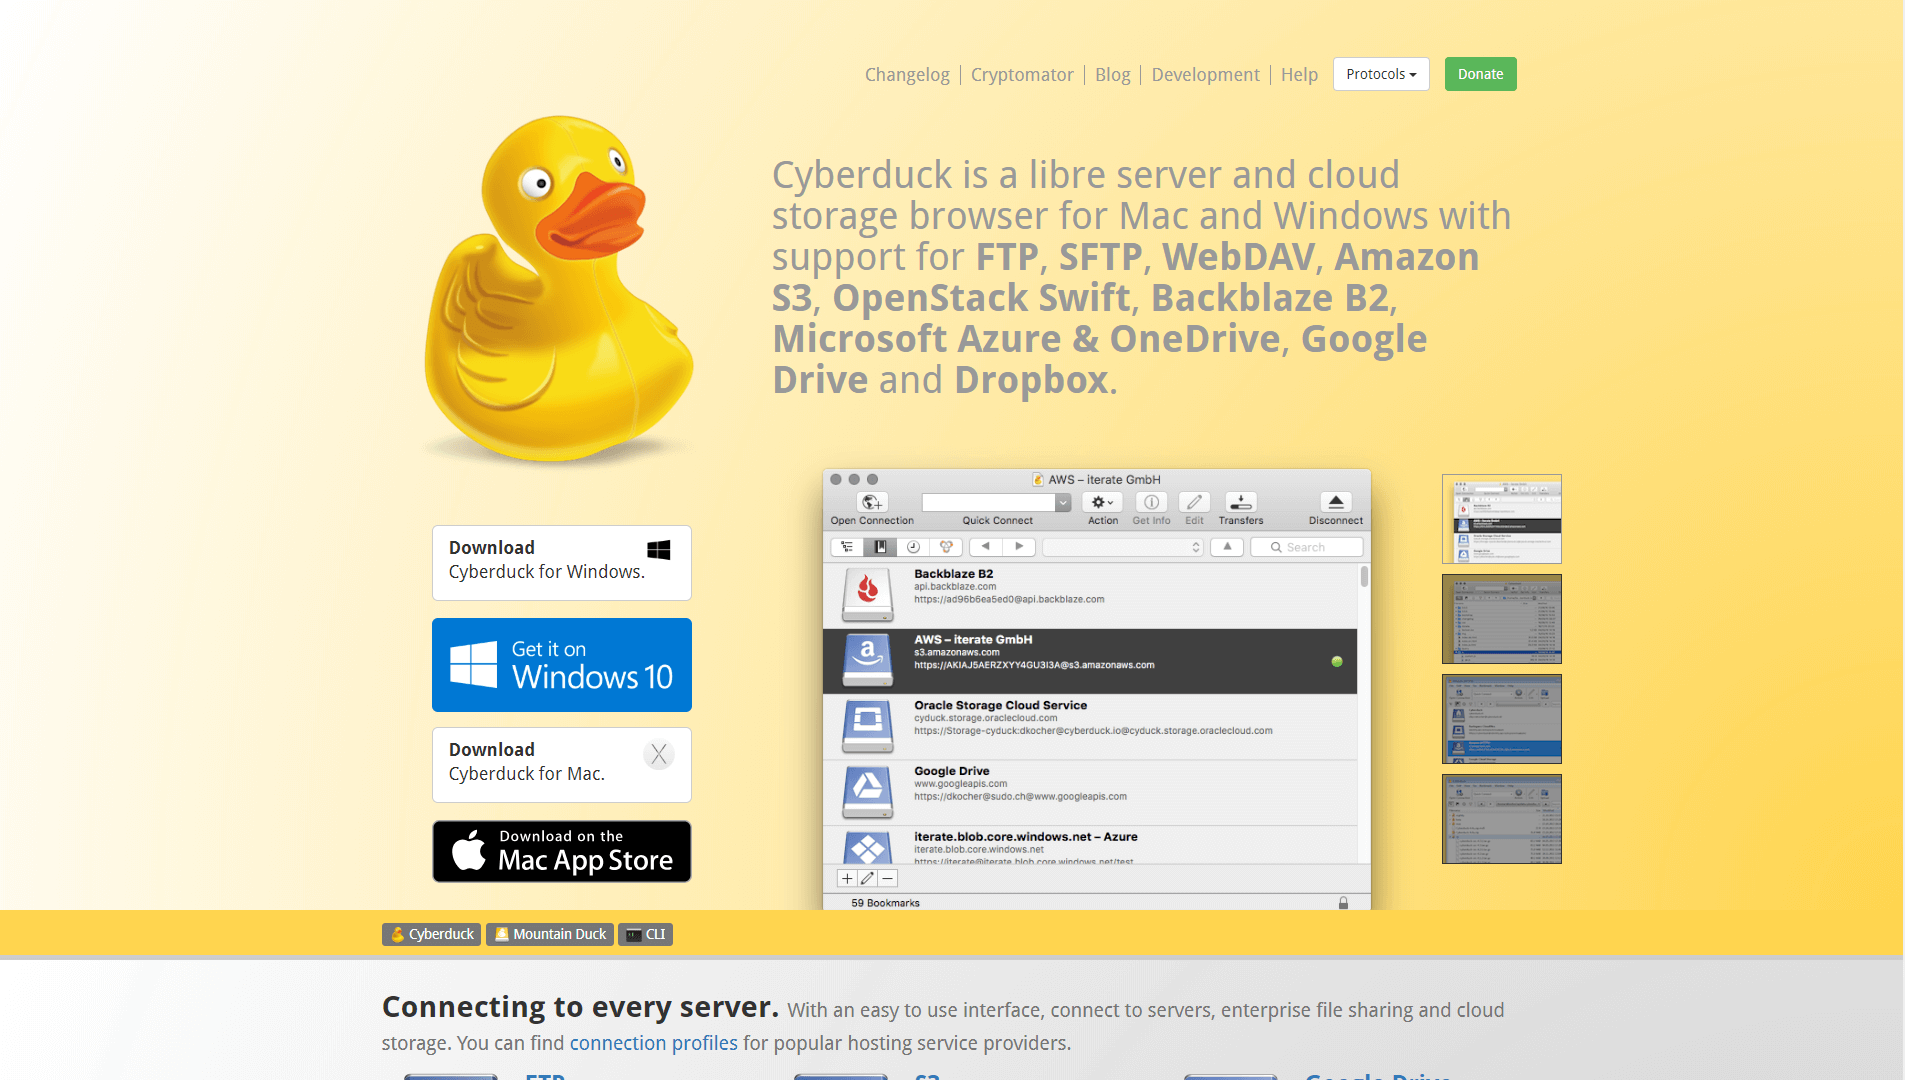The image size is (1905, 1080).
Task: Click the lock icon in status bar
Action: click(x=1343, y=903)
